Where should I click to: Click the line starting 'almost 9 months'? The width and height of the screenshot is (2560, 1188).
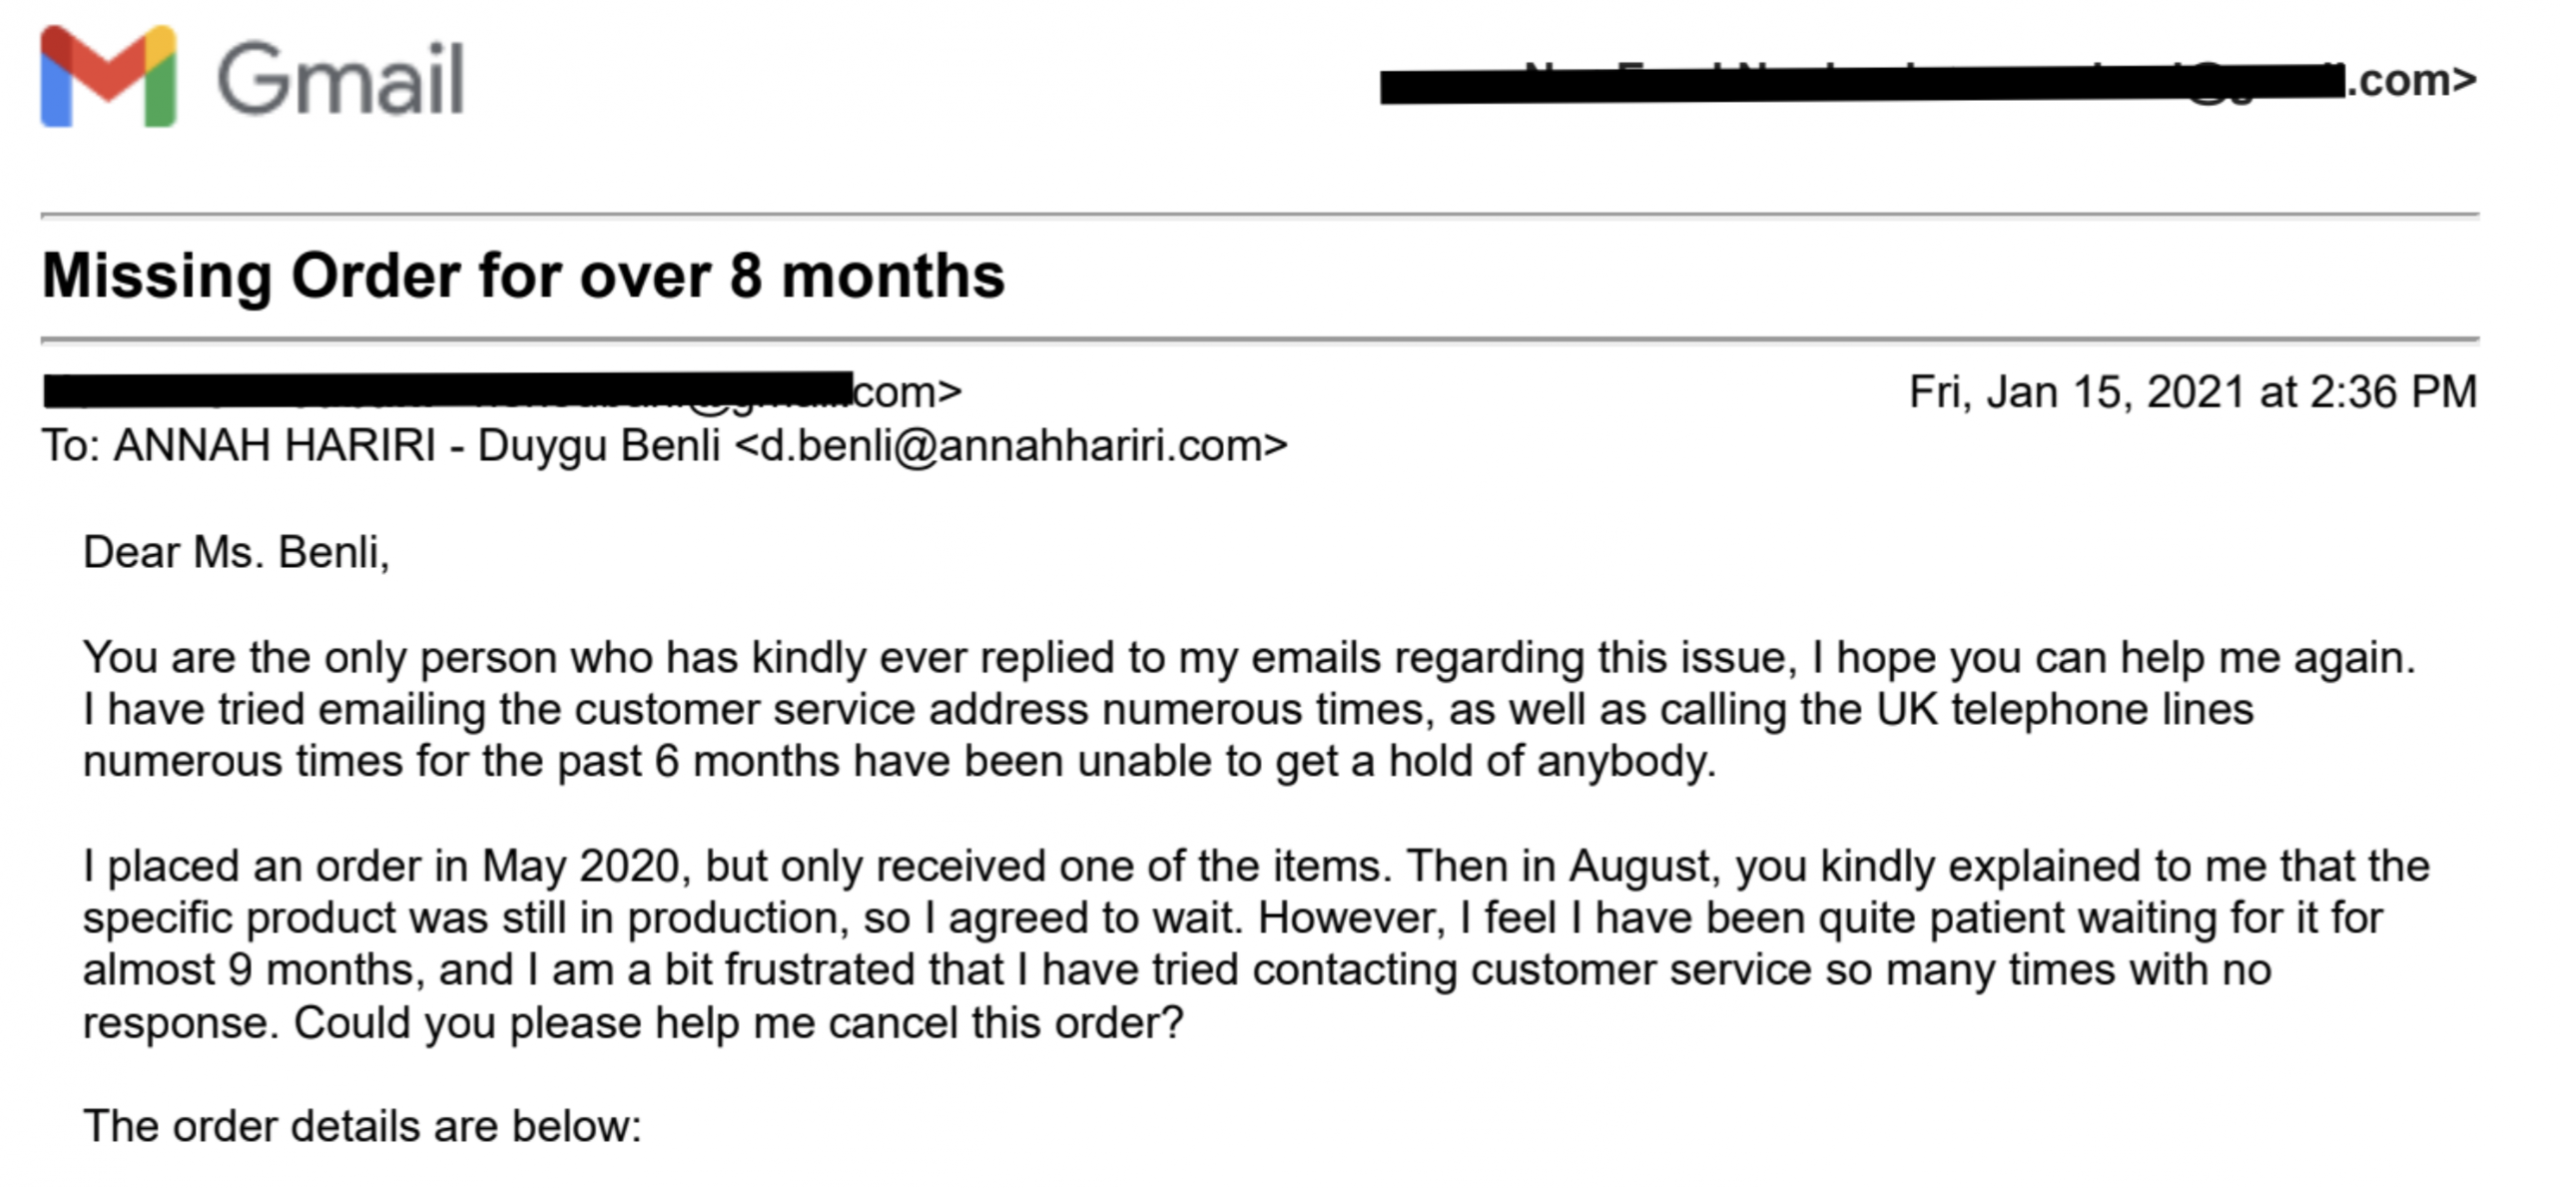coord(1176,970)
